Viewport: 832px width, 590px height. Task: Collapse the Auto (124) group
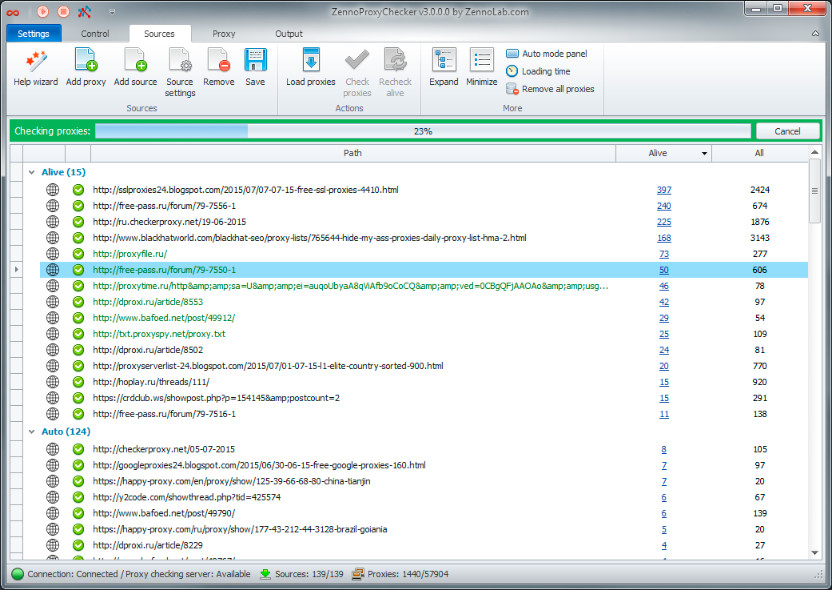pyautogui.click(x=32, y=432)
